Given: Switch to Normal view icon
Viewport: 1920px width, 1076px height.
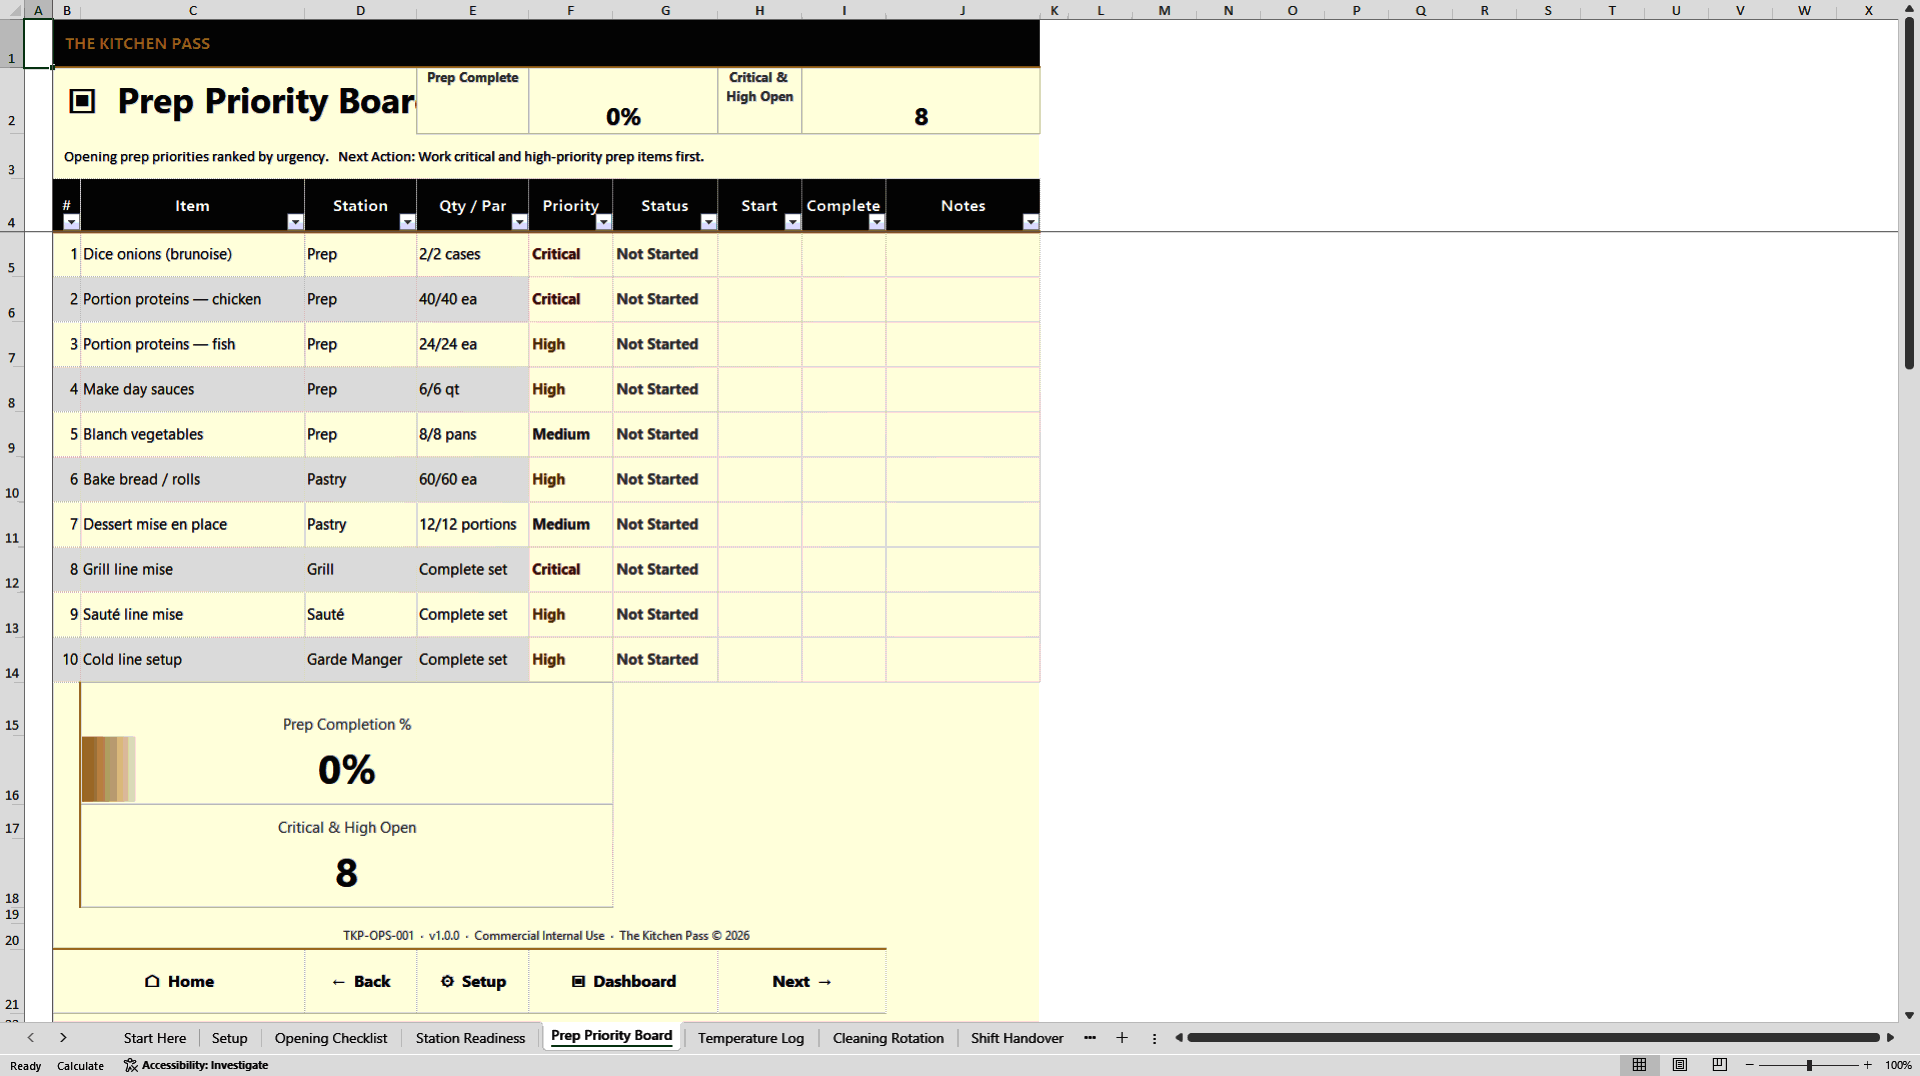Looking at the screenshot, I should (x=1639, y=1065).
